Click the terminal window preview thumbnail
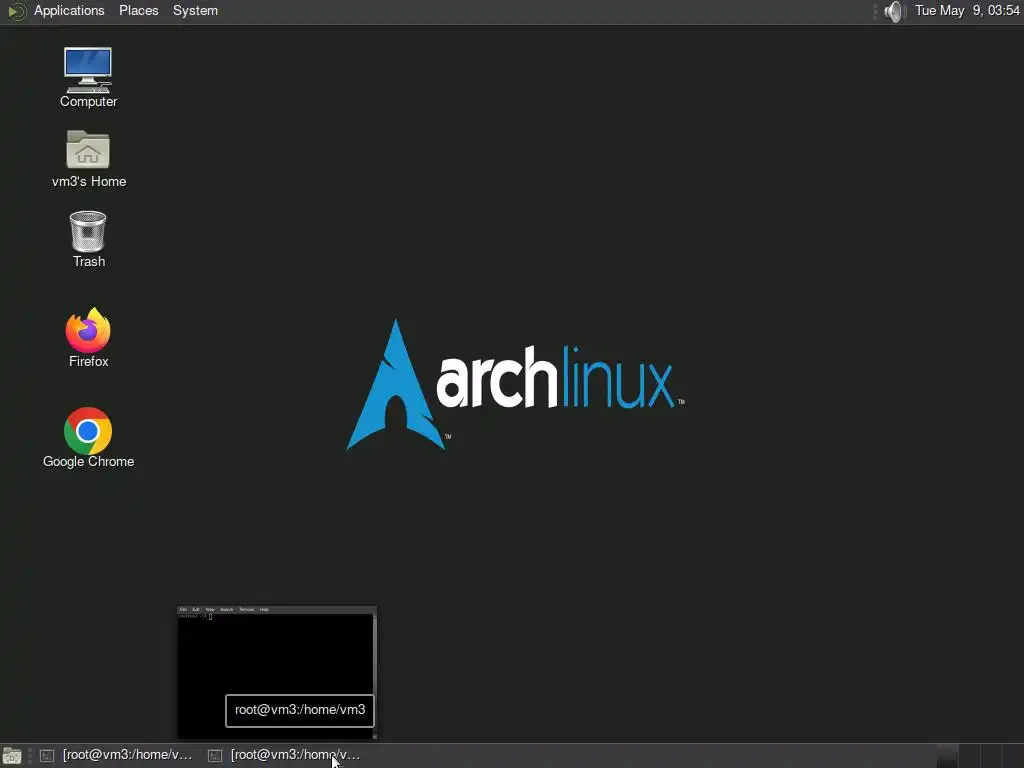Screen dimensions: 1024x768 click(x=277, y=673)
